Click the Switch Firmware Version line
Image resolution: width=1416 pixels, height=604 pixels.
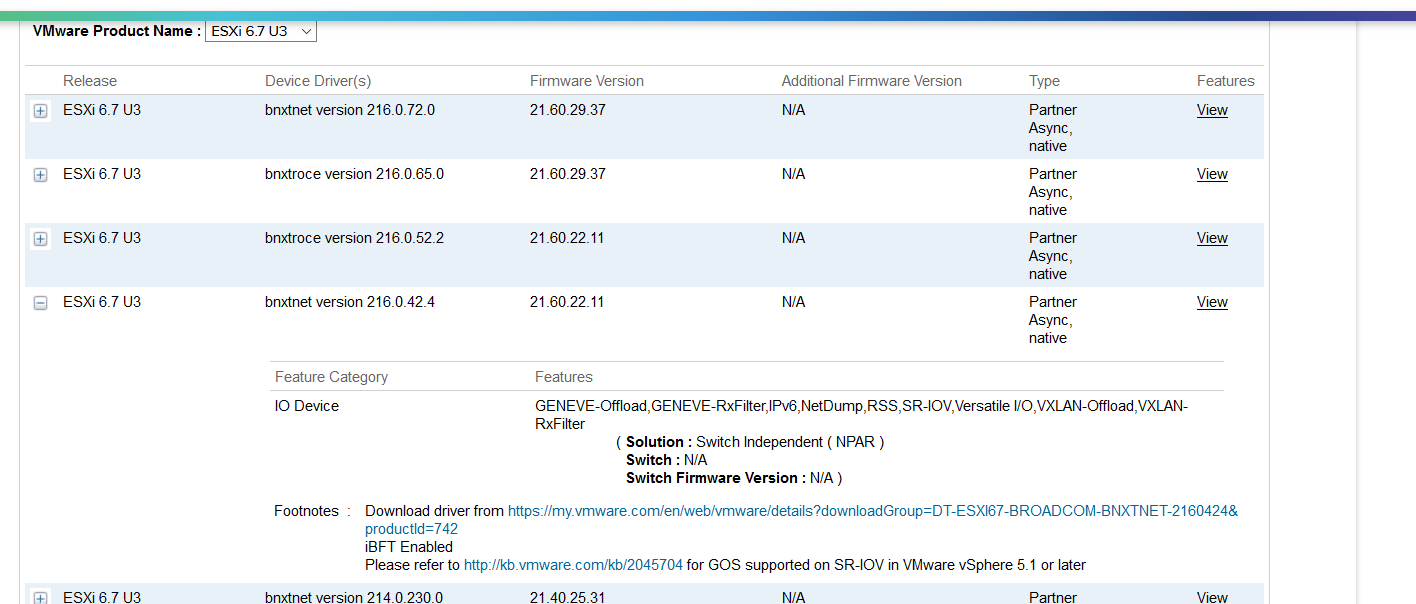(734, 478)
